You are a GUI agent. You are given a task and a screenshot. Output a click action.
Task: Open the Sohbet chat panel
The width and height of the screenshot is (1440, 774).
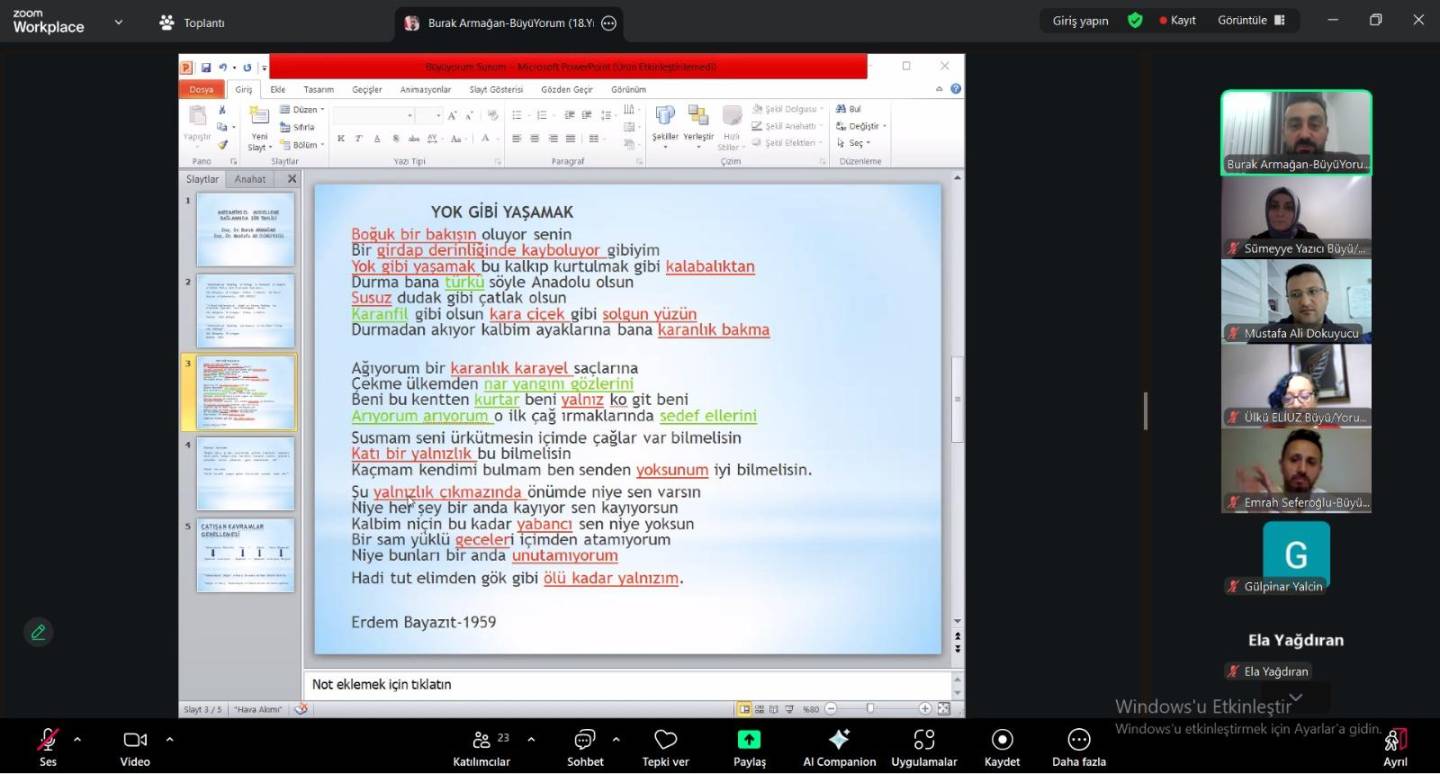tap(585, 745)
